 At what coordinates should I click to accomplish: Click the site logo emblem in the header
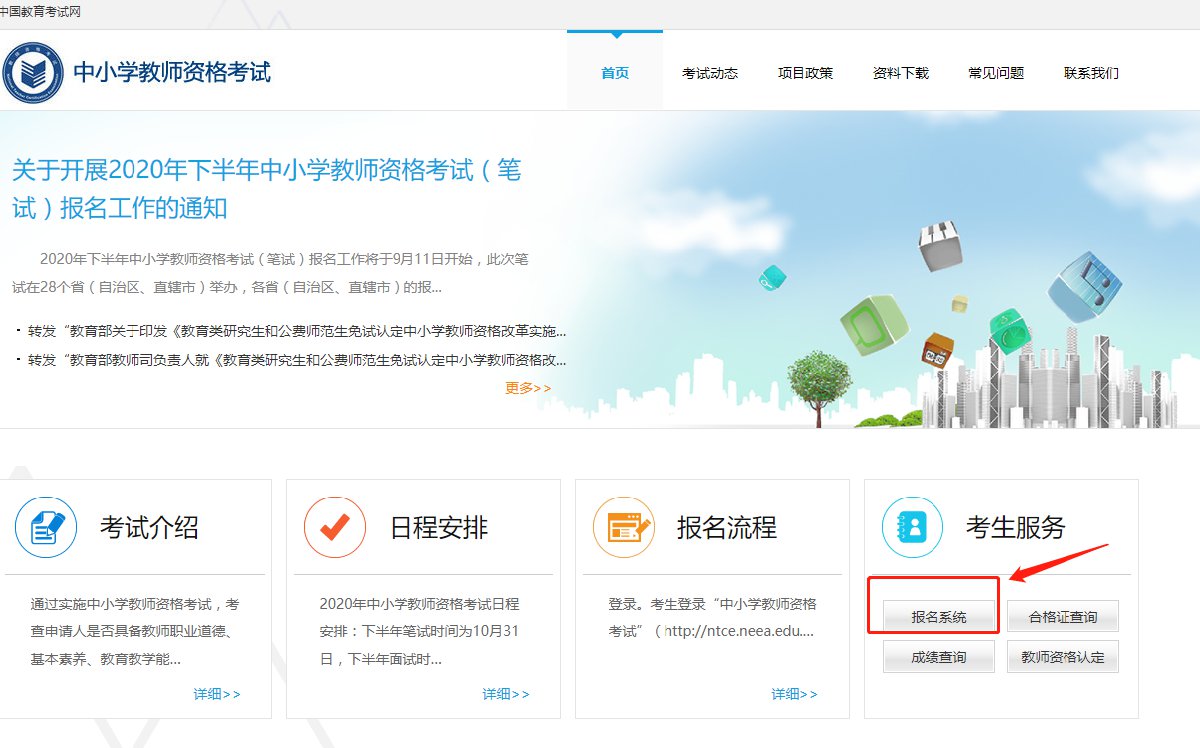32,72
